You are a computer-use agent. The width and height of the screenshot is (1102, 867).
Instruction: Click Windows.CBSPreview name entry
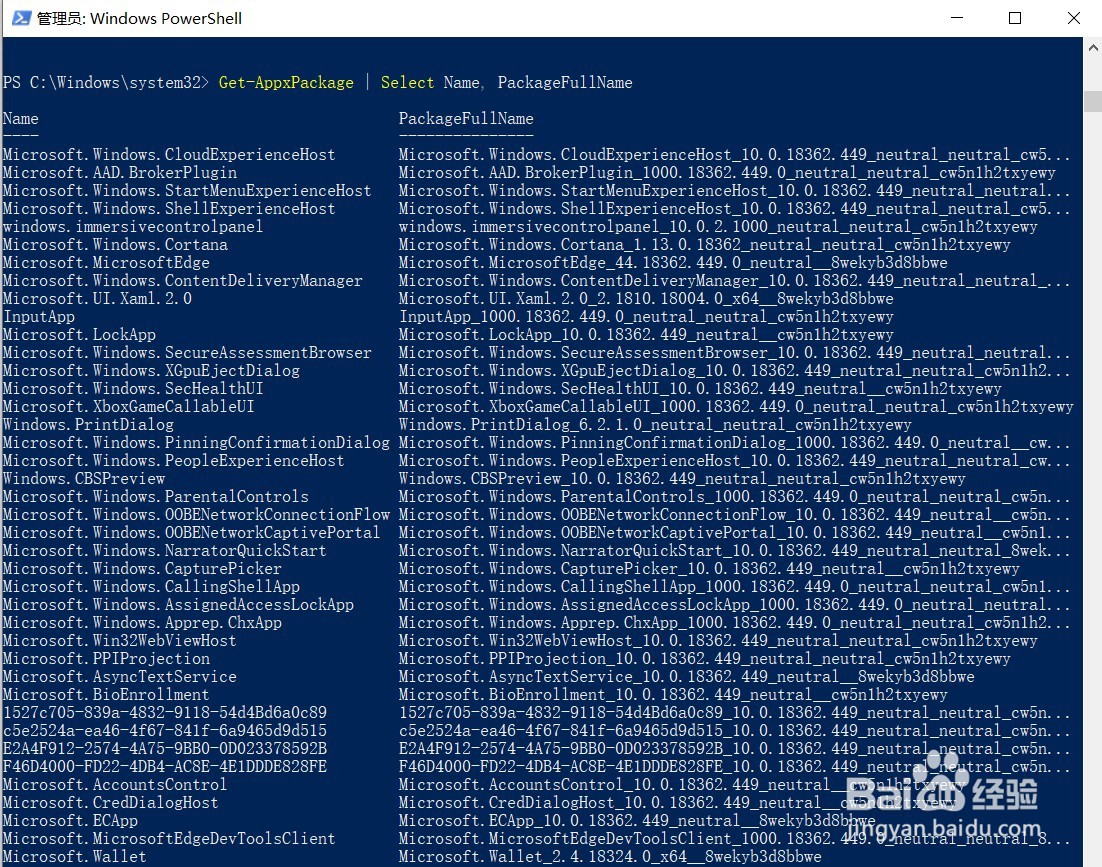coord(84,479)
